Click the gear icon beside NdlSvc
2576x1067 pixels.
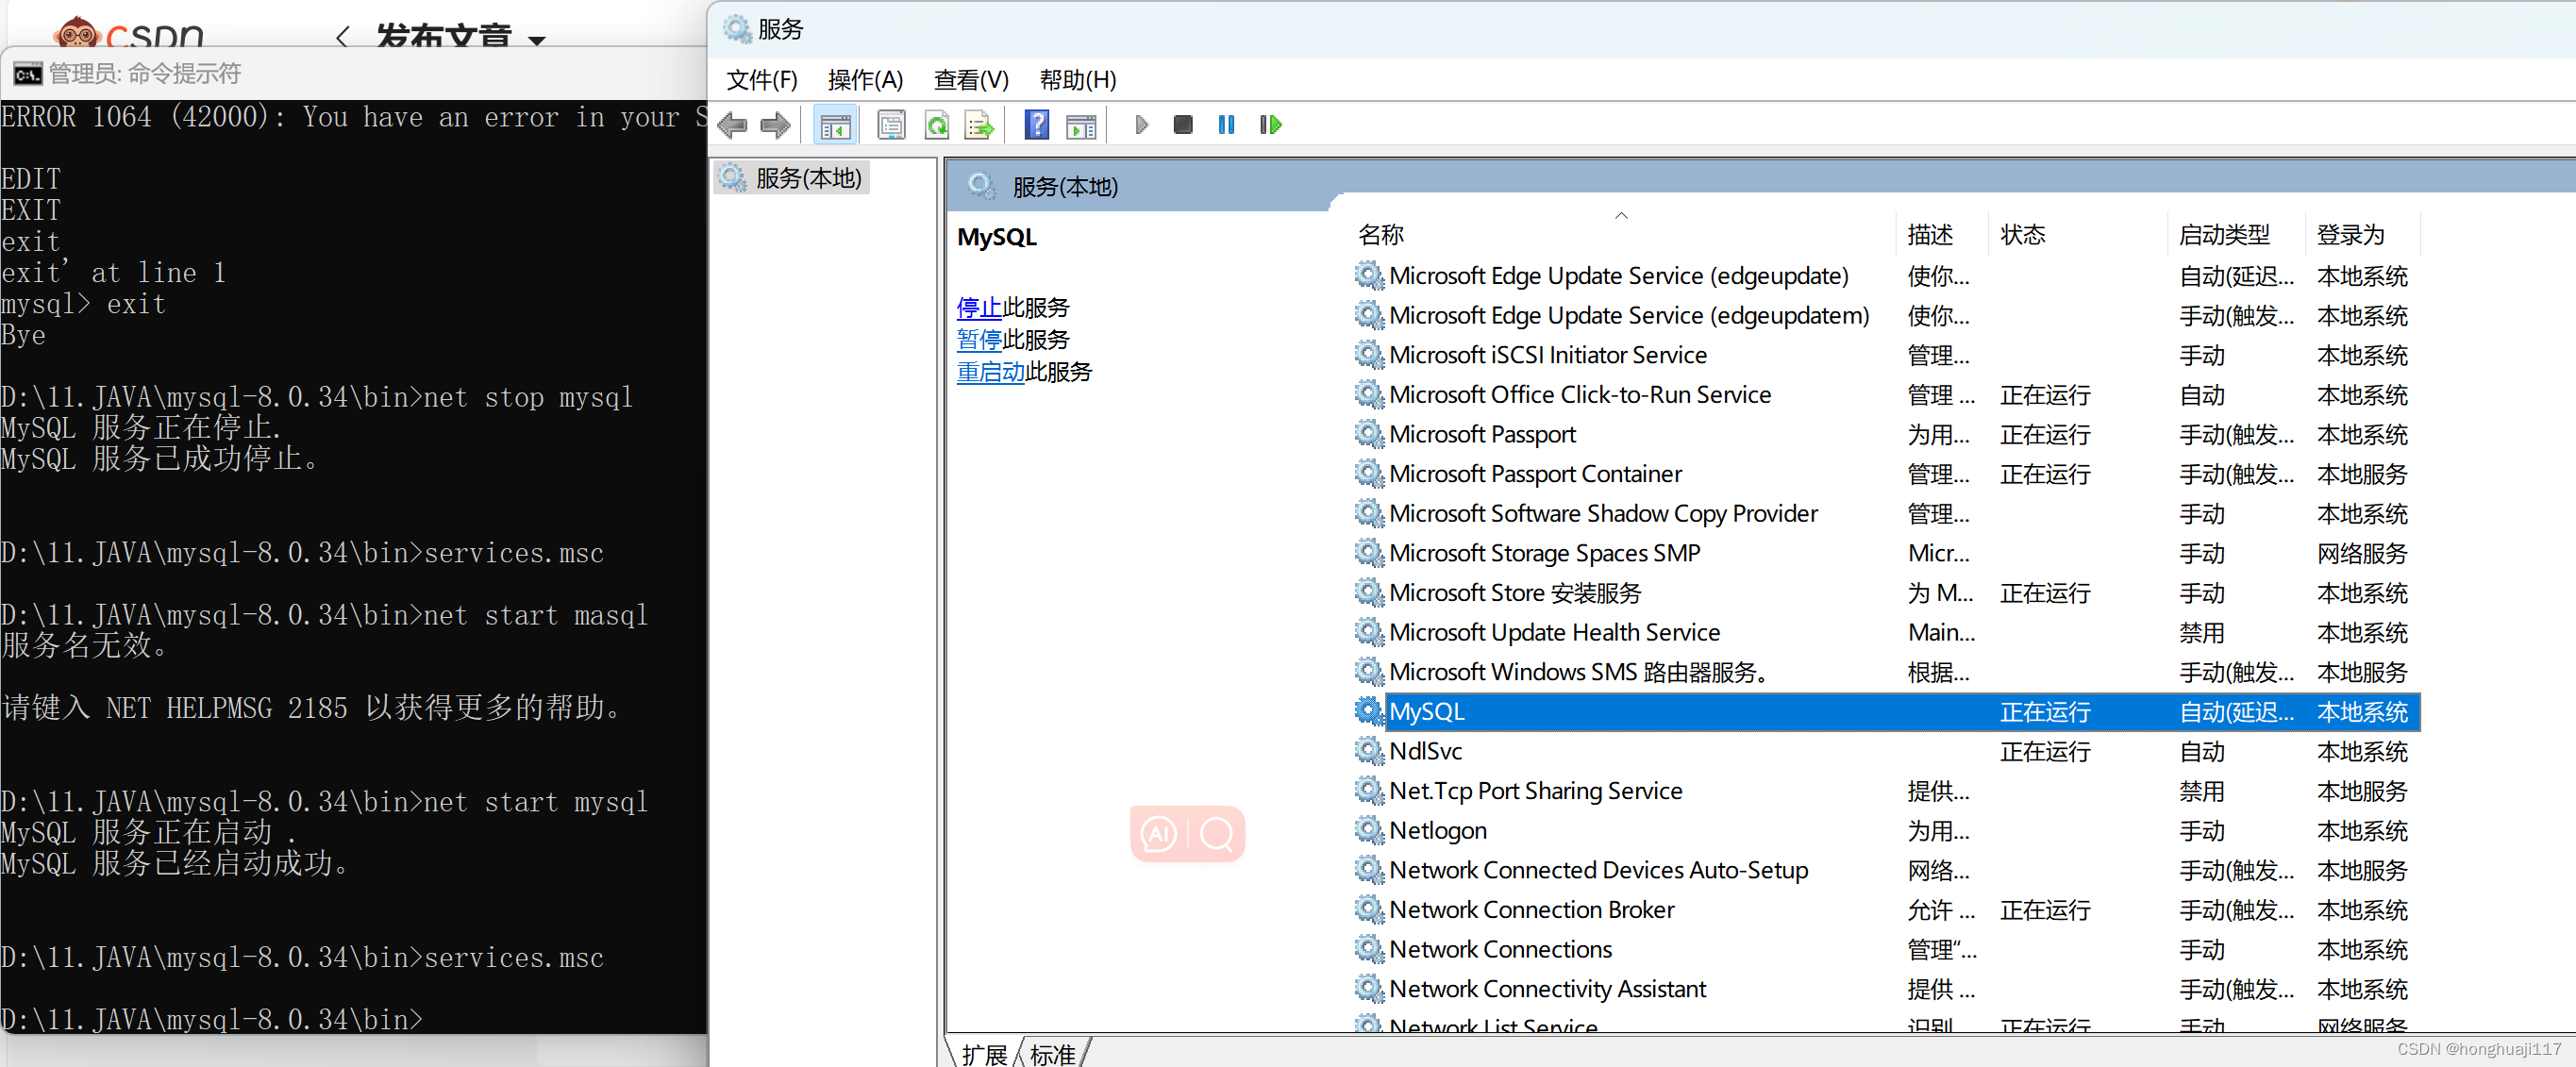click(x=1368, y=751)
